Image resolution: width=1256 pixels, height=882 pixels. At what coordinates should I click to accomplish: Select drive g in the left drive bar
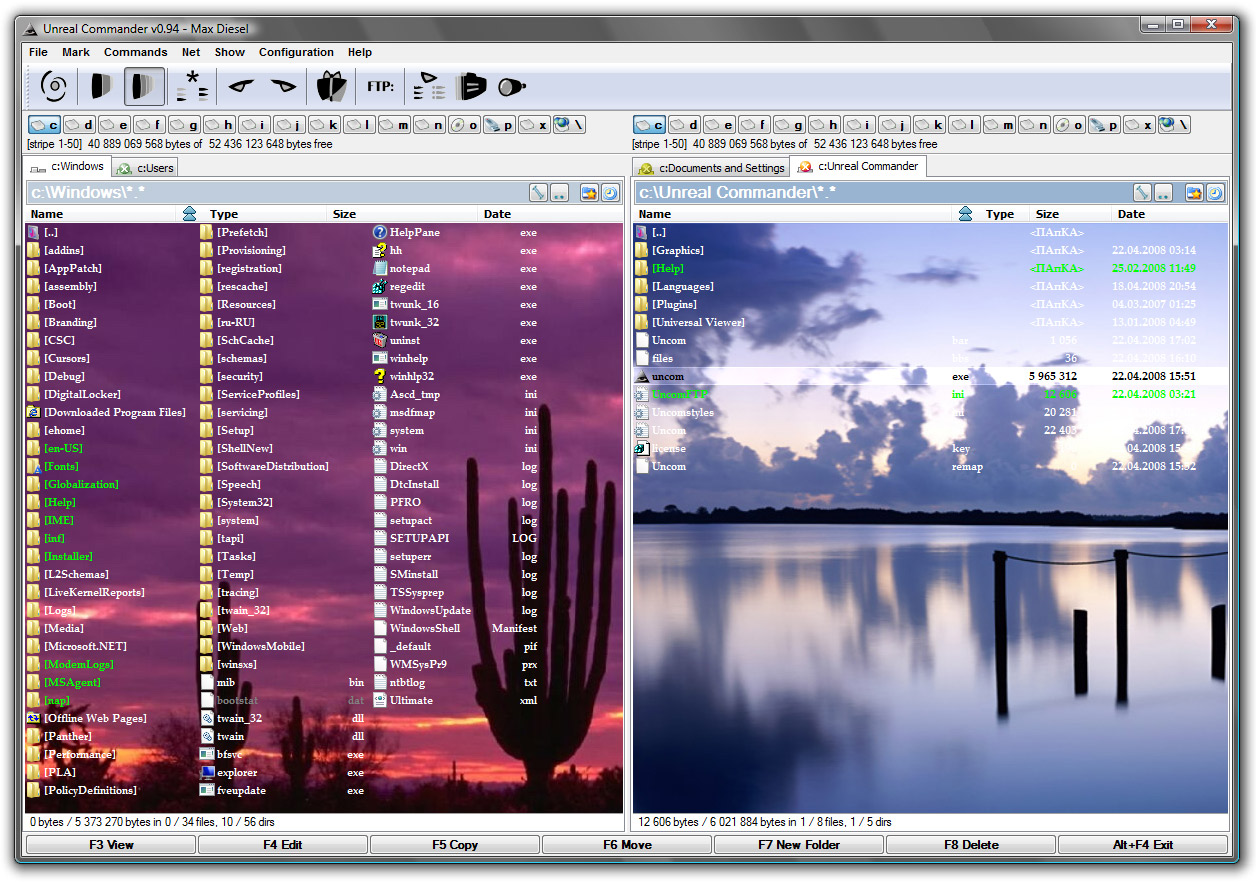pyautogui.click(x=184, y=125)
